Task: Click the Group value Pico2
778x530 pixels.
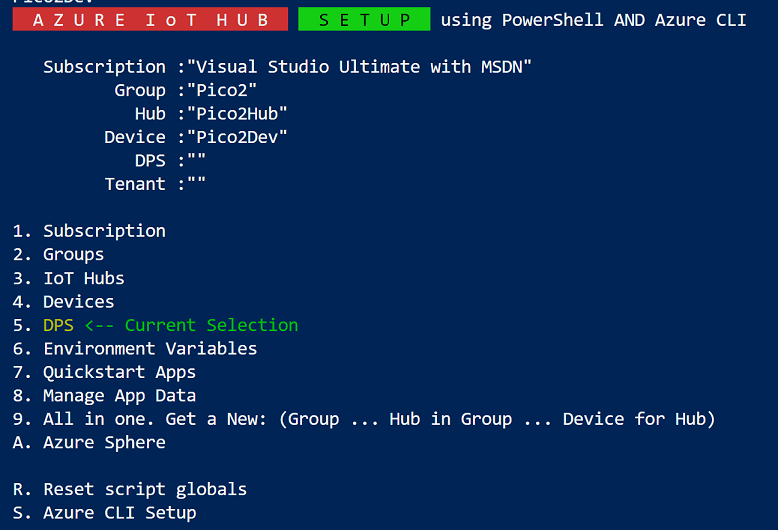Action: click(x=222, y=90)
